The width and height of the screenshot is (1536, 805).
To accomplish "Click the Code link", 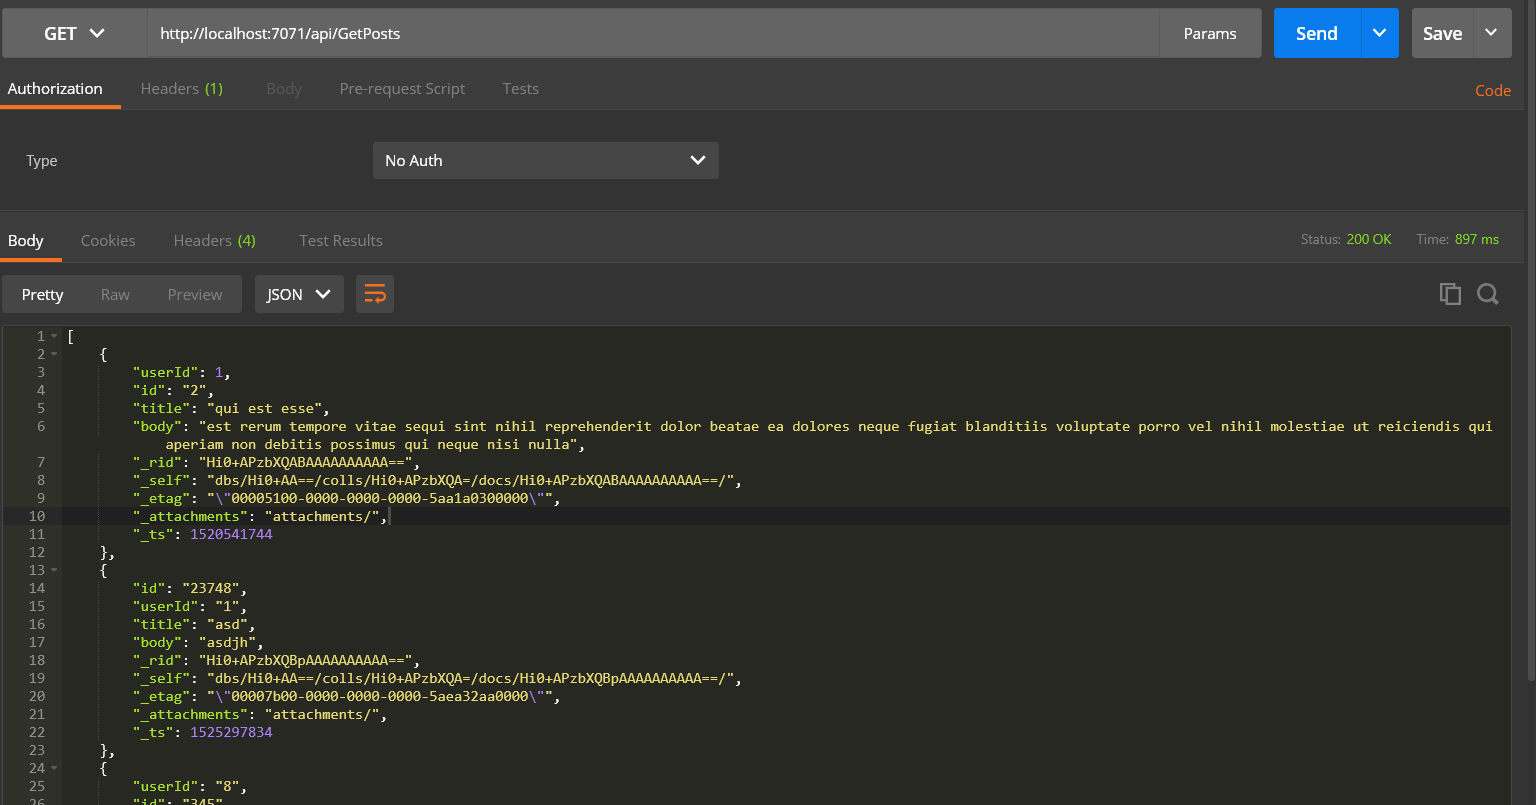I will coord(1493,90).
